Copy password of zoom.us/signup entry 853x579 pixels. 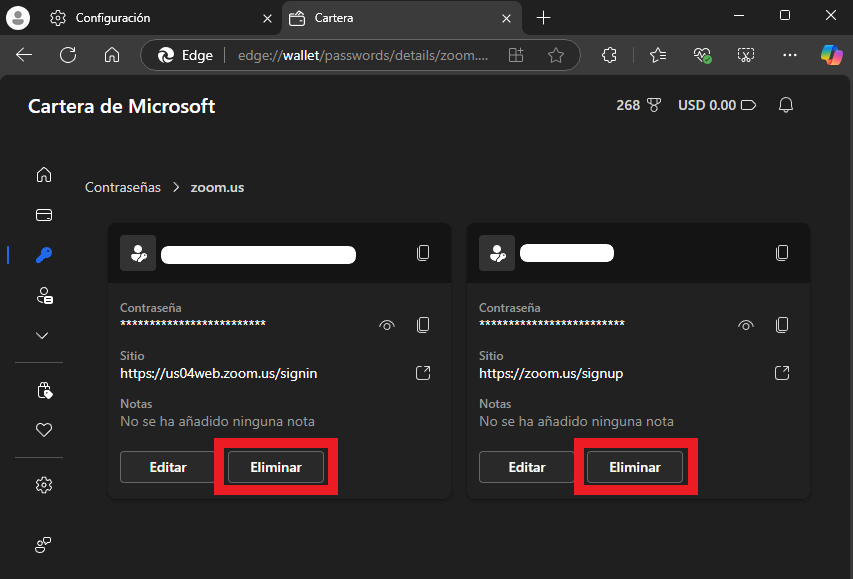(x=782, y=325)
